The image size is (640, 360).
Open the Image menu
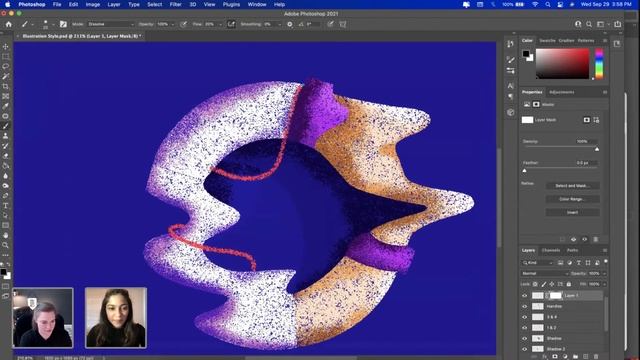pos(93,4)
